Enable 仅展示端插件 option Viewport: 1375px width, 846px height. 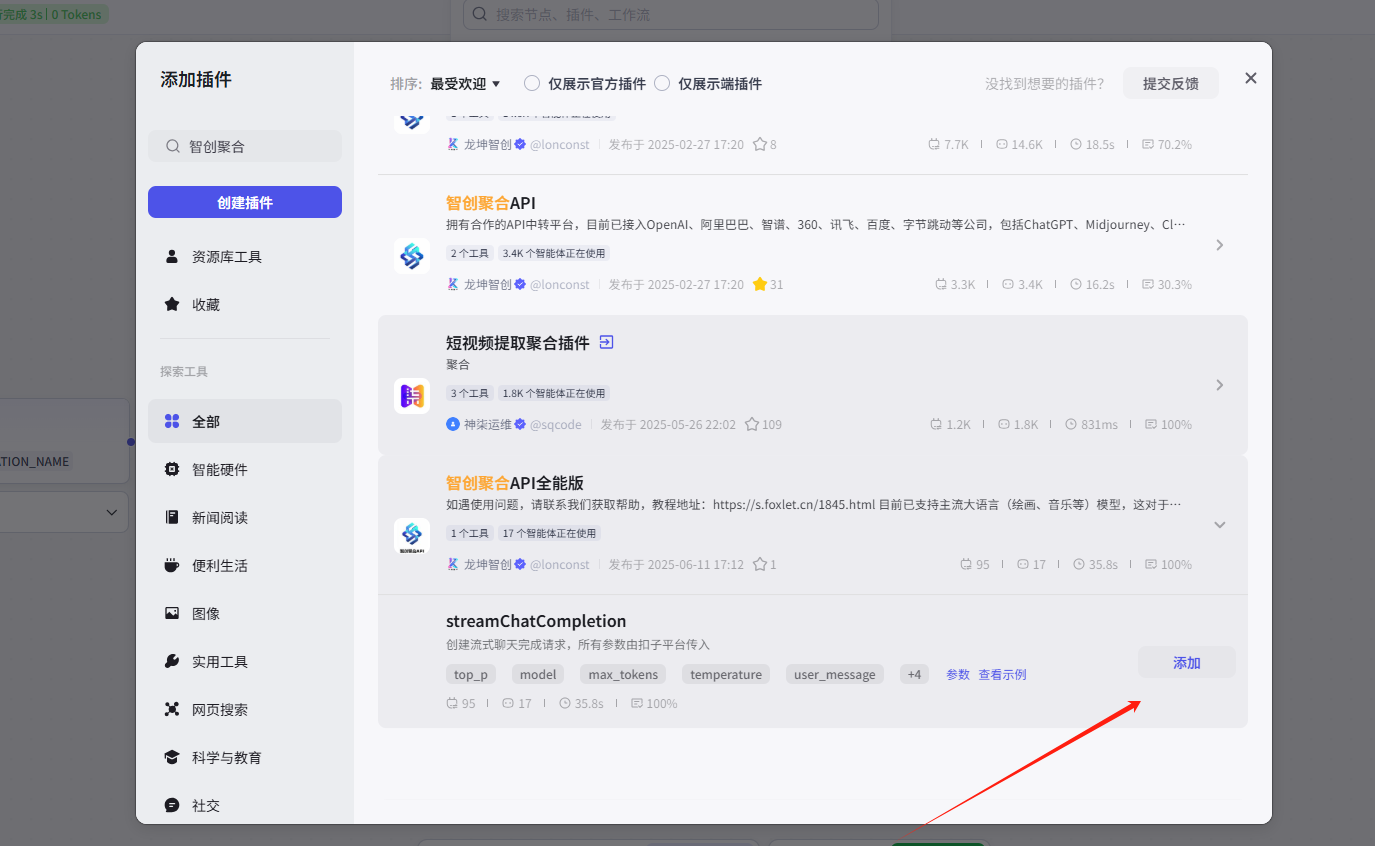662,84
